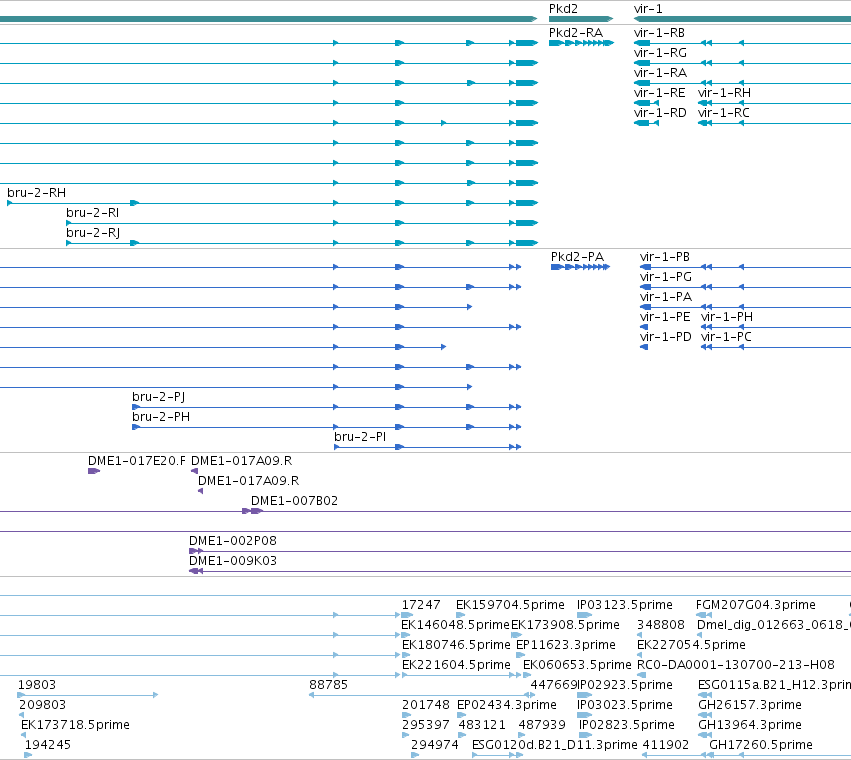Select transcript label vir-1-RA
851x760 pixels.
click(660, 73)
